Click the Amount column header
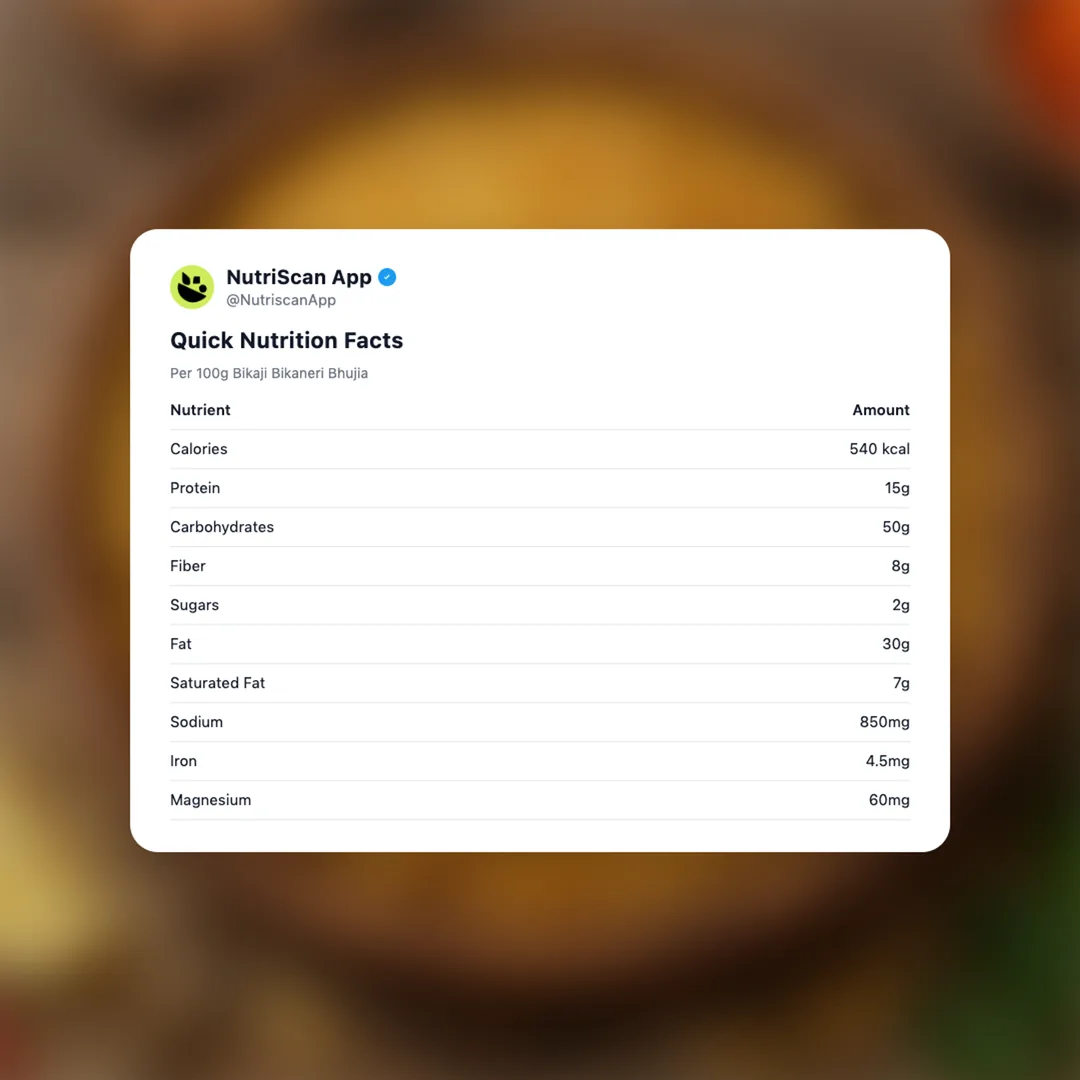This screenshot has width=1080, height=1080. point(880,410)
